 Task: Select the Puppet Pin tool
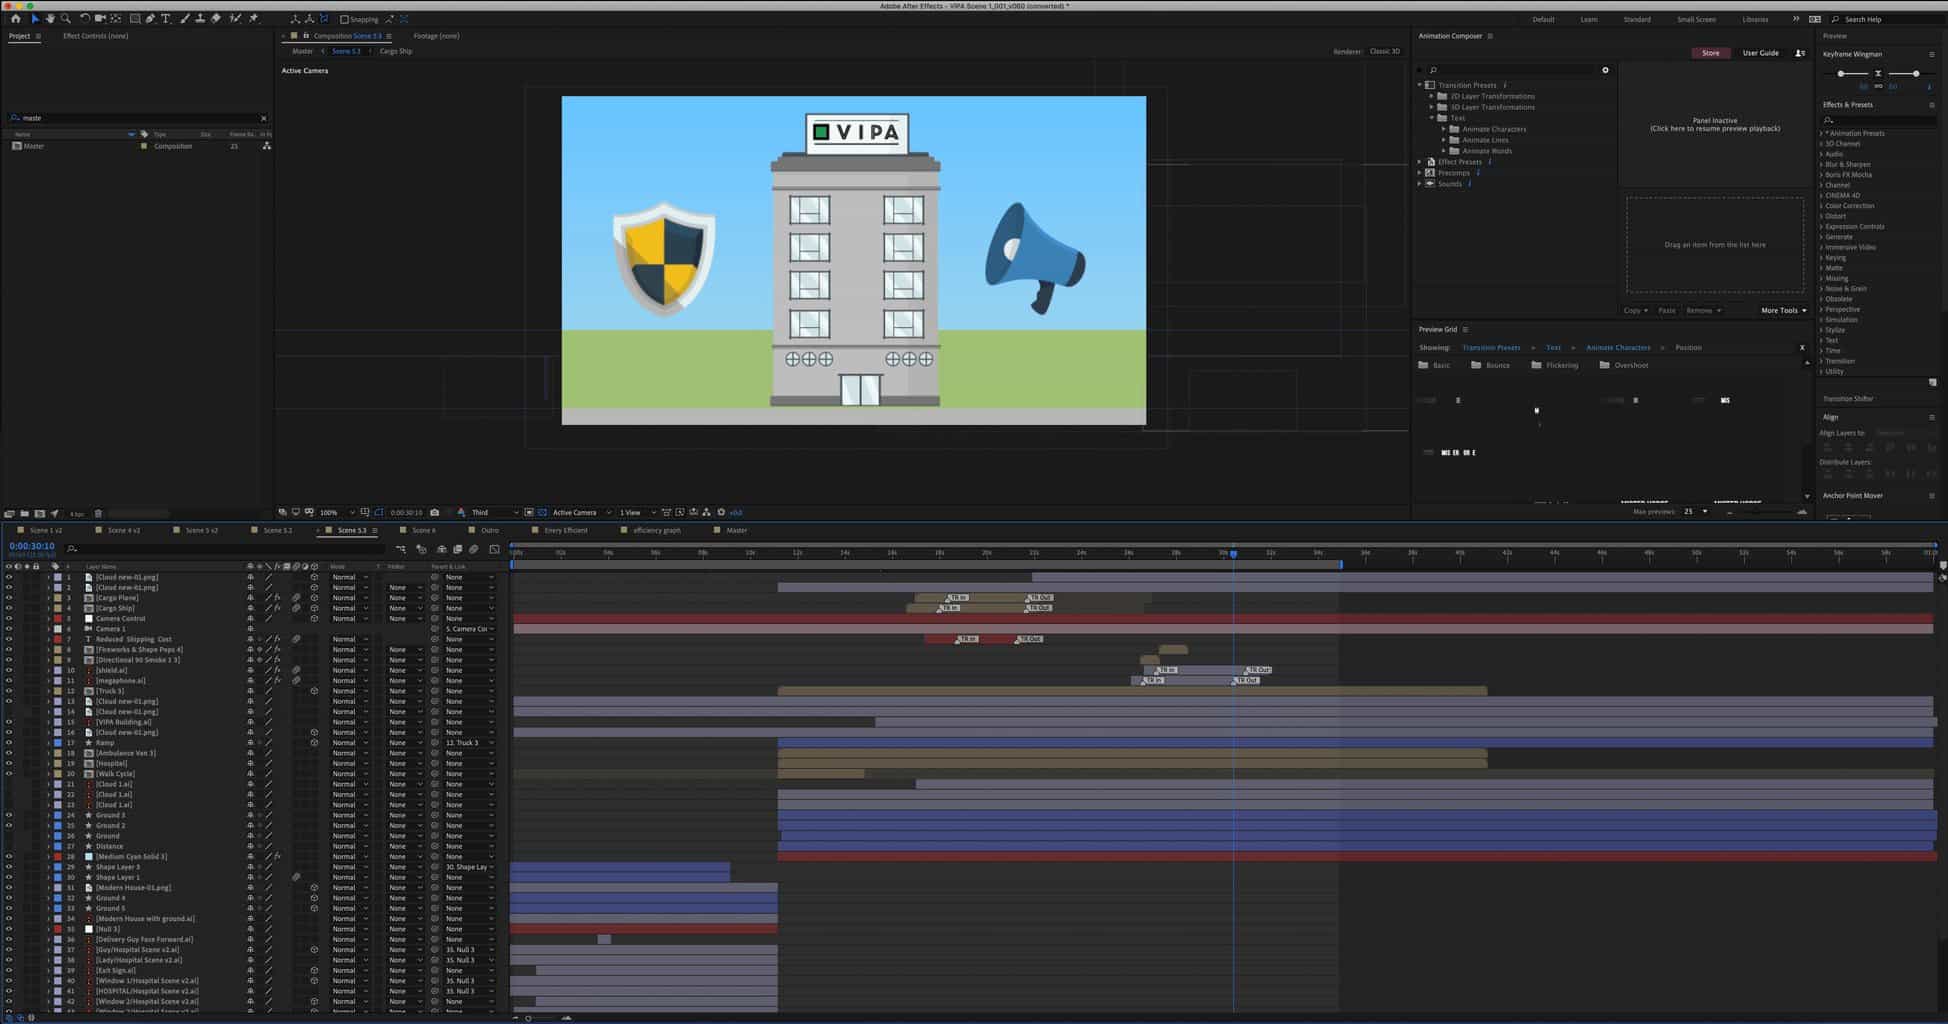point(253,19)
